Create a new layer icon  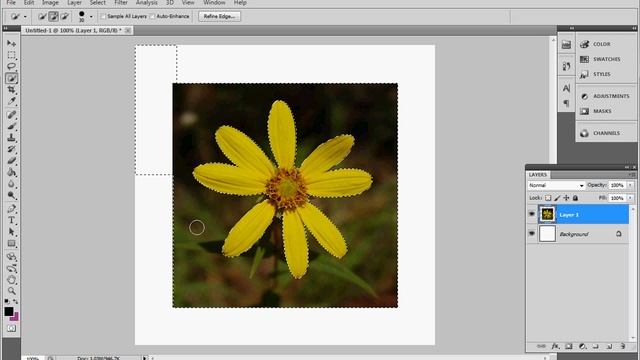609,346
